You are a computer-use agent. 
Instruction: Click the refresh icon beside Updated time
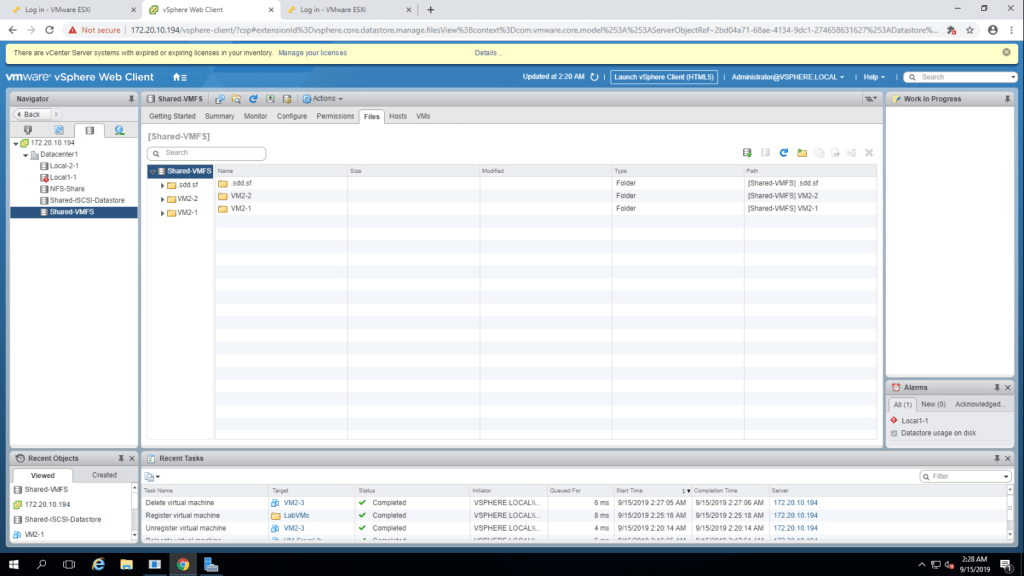(594, 77)
